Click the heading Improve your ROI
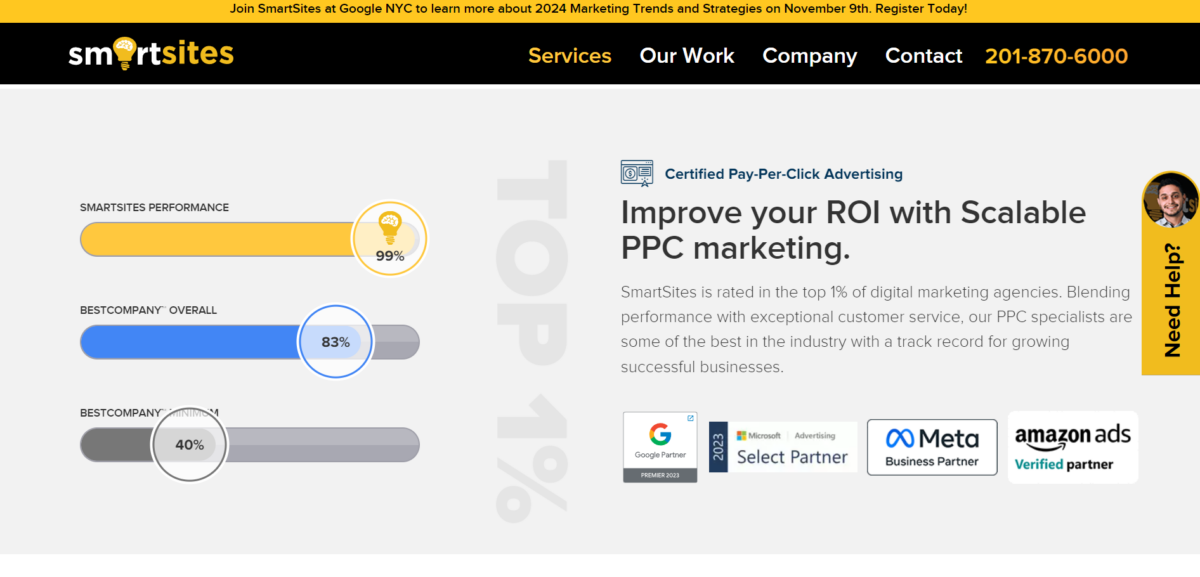This screenshot has height=577, width=1200. 853,229
